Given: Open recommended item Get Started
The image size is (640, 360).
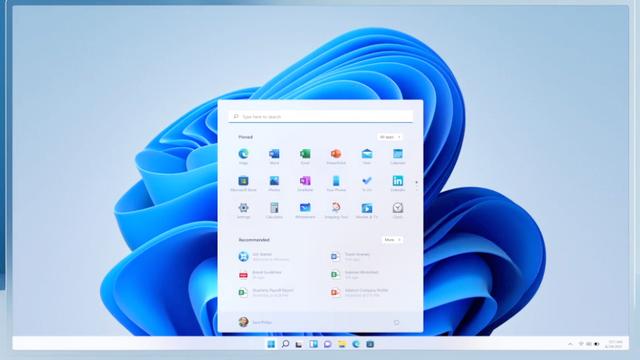Looking at the screenshot, I should [264, 256].
